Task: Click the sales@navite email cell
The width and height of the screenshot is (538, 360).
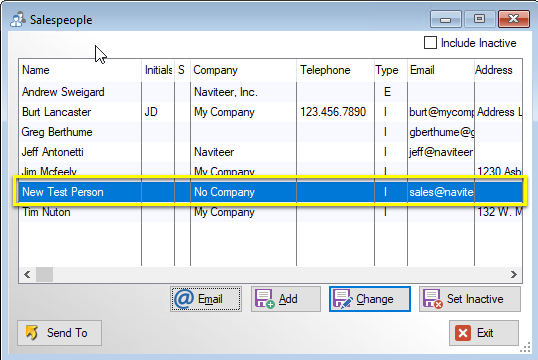Action: [x=441, y=192]
